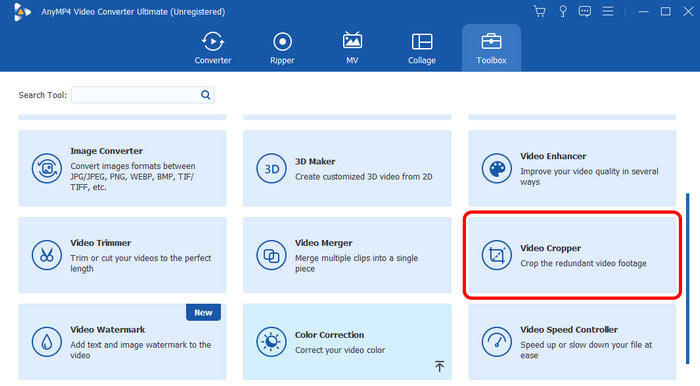Image resolution: width=700 pixels, height=386 pixels.
Task: Open Video Cropper title
Action: click(550, 248)
